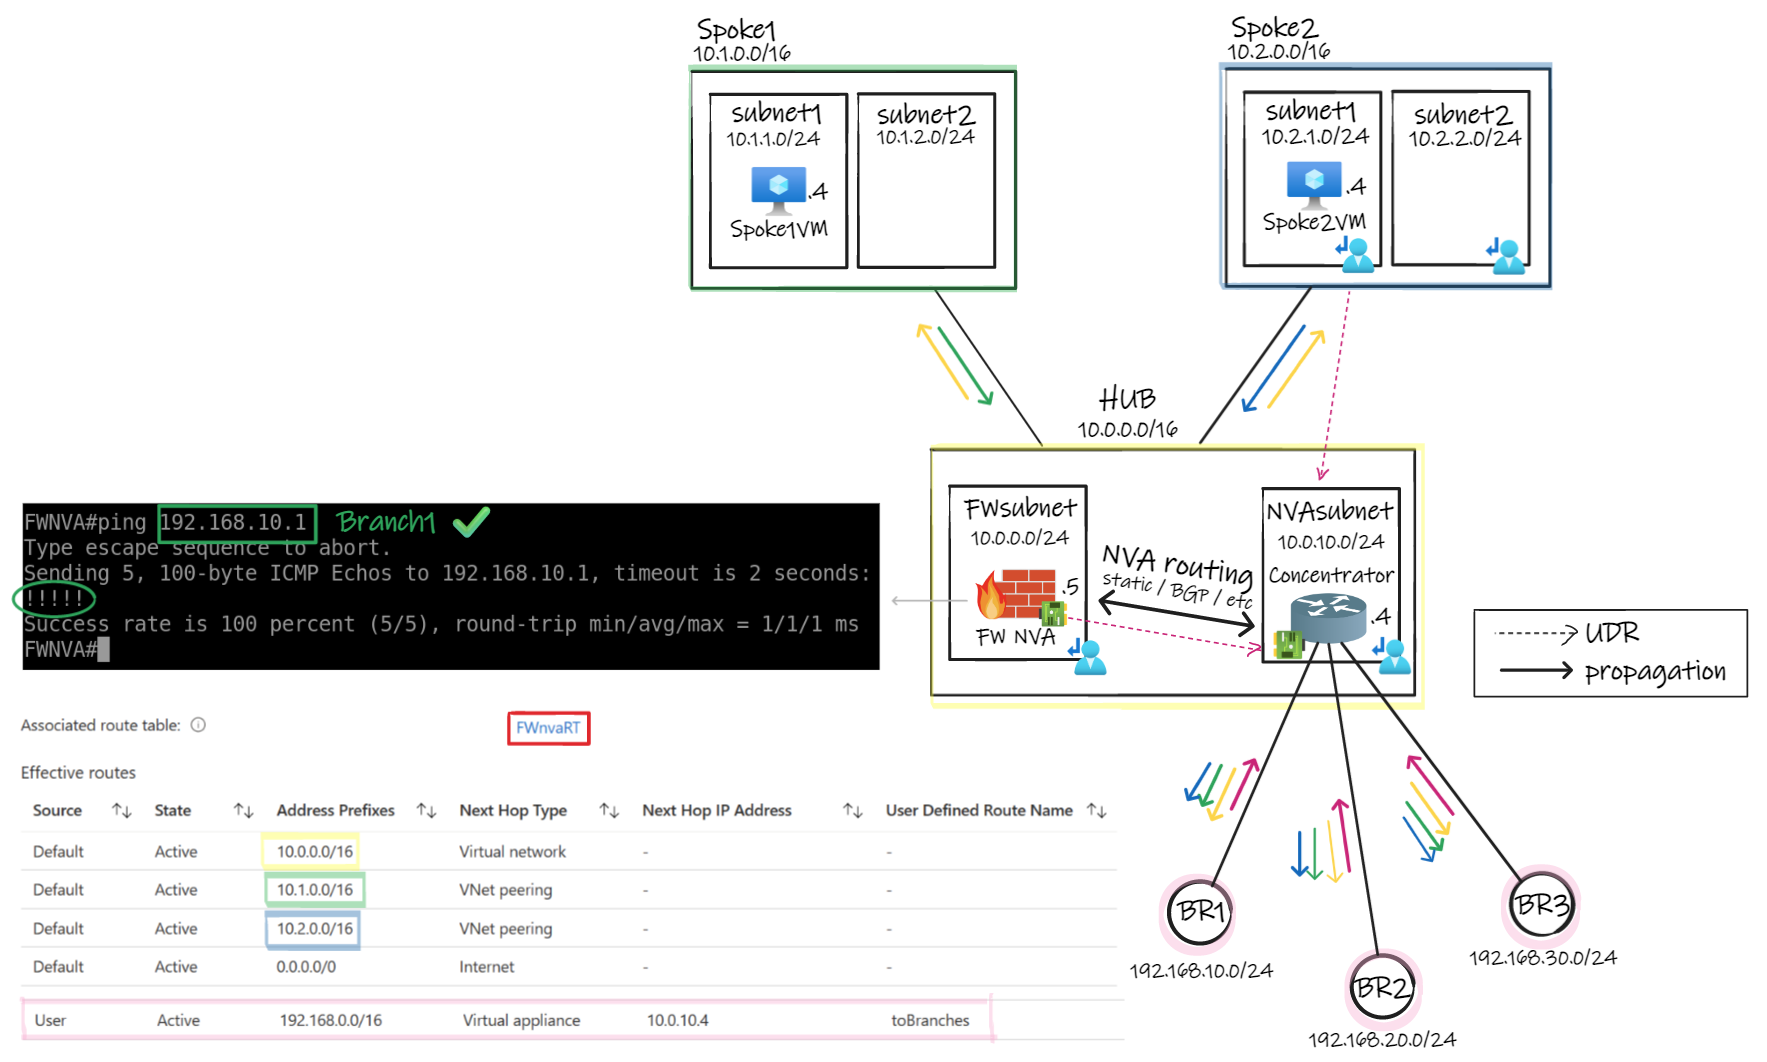
Task: Open the FWnvaRT route table link
Action: (x=548, y=727)
